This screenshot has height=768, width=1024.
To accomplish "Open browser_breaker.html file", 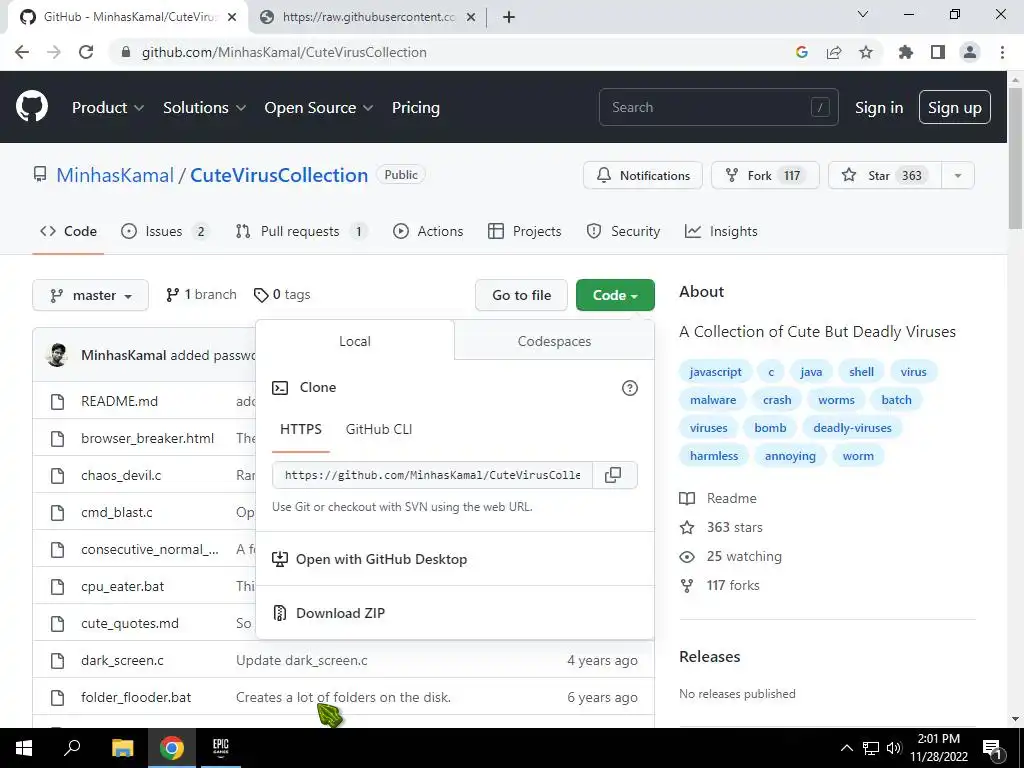I will coord(148,438).
